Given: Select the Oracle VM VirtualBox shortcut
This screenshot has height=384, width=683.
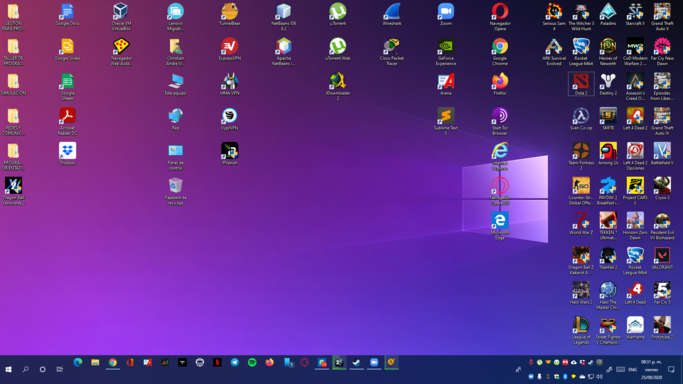Looking at the screenshot, I should (121, 17).
